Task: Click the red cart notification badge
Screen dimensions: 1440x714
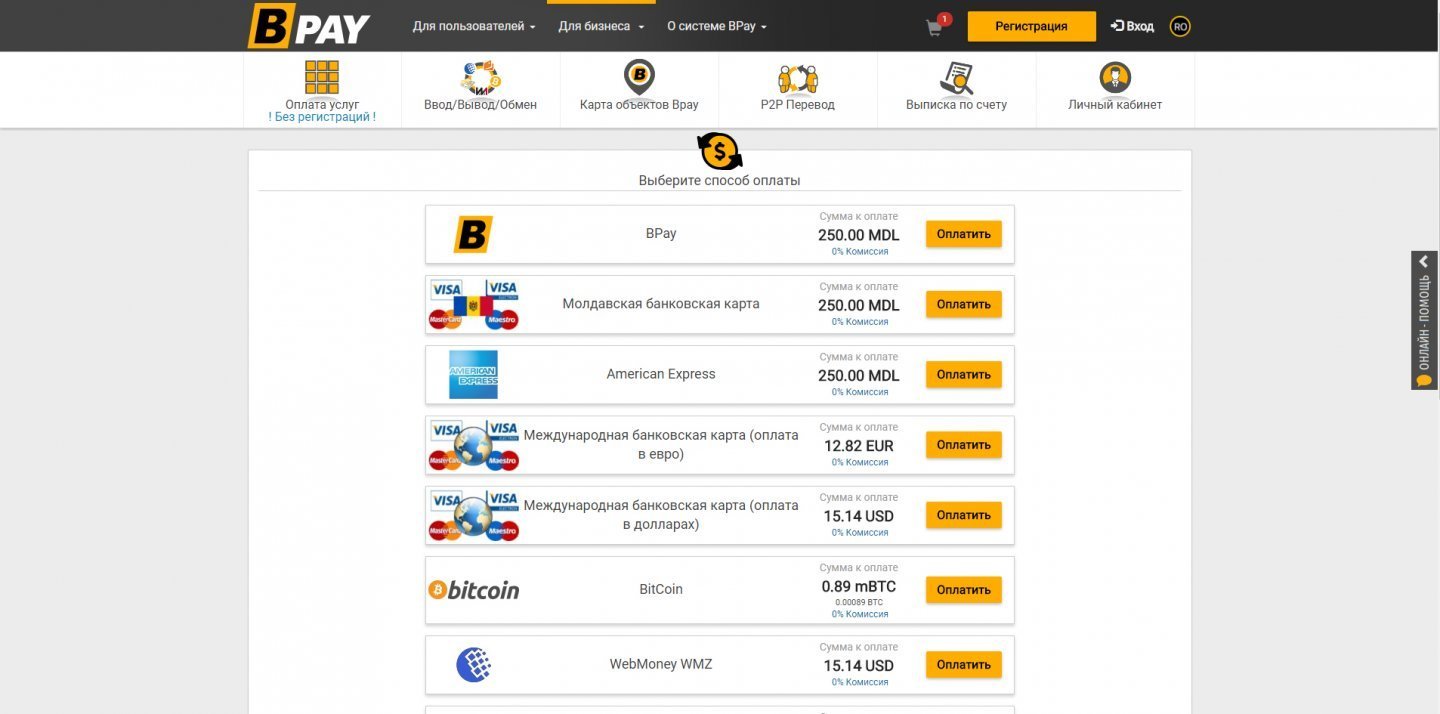Action: click(x=945, y=19)
